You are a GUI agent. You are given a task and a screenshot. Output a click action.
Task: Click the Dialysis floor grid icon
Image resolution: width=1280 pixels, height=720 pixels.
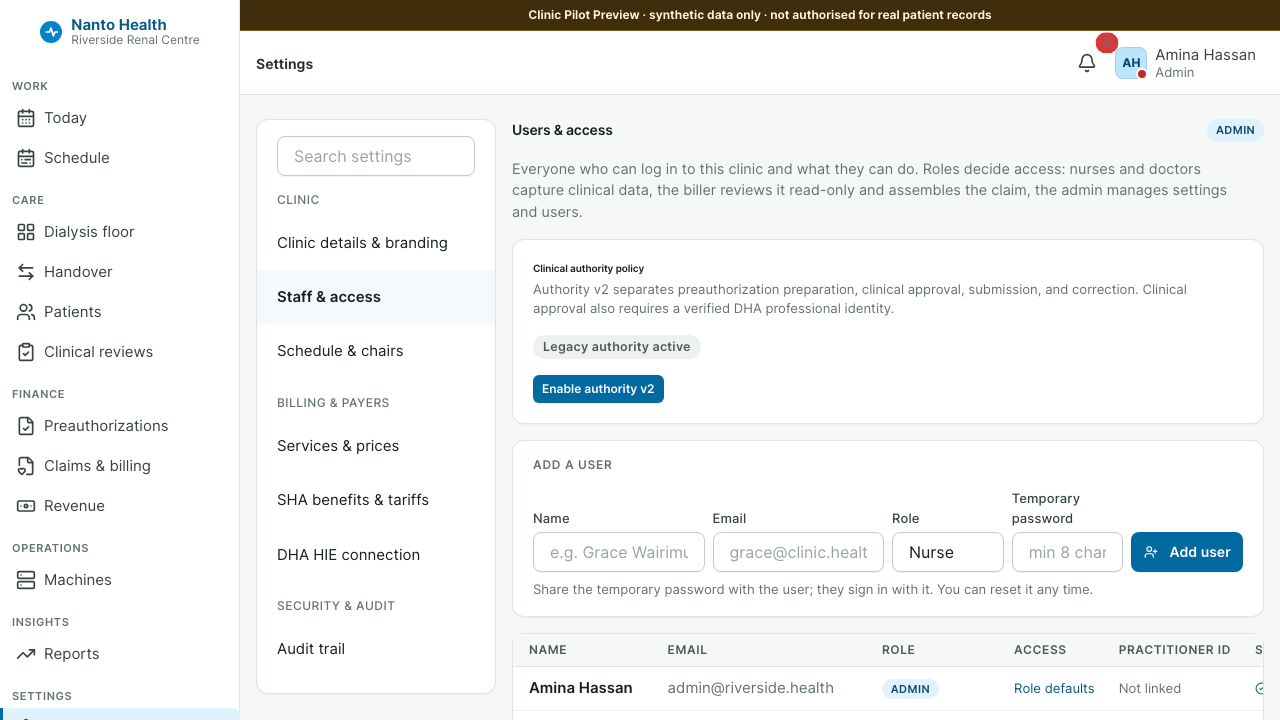click(26, 232)
